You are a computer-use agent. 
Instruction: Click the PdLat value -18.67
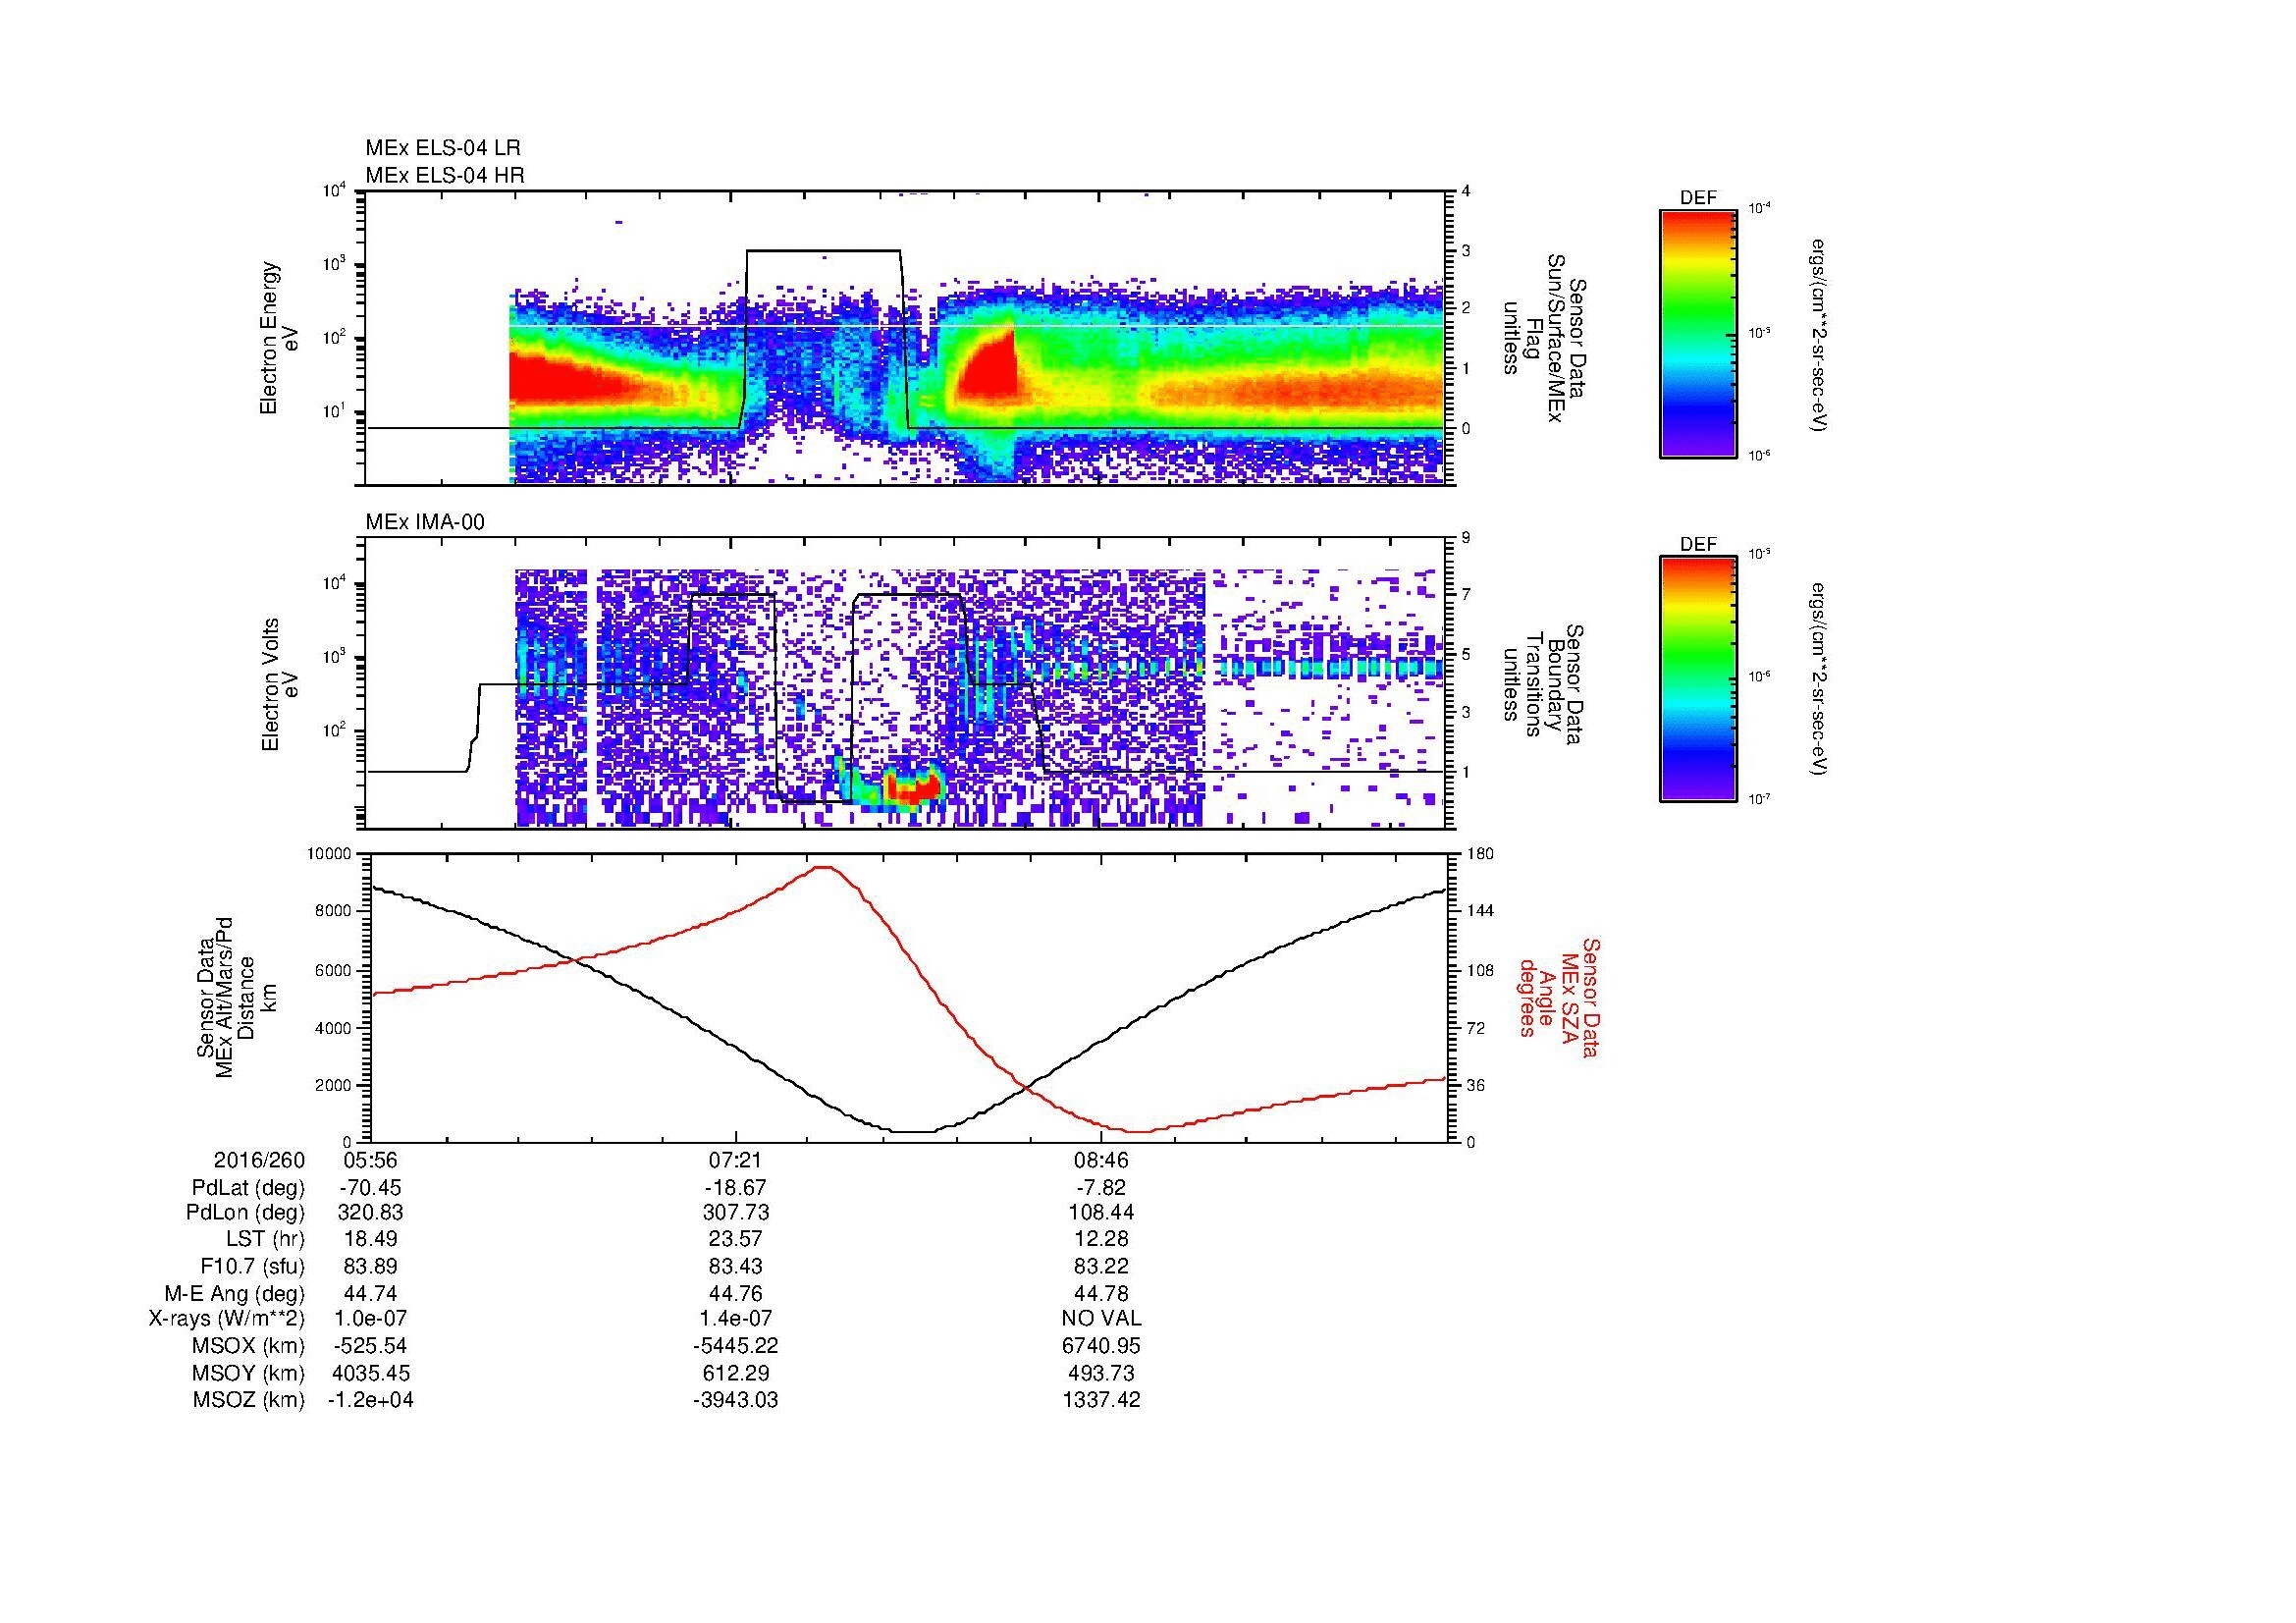pos(736,1187)
